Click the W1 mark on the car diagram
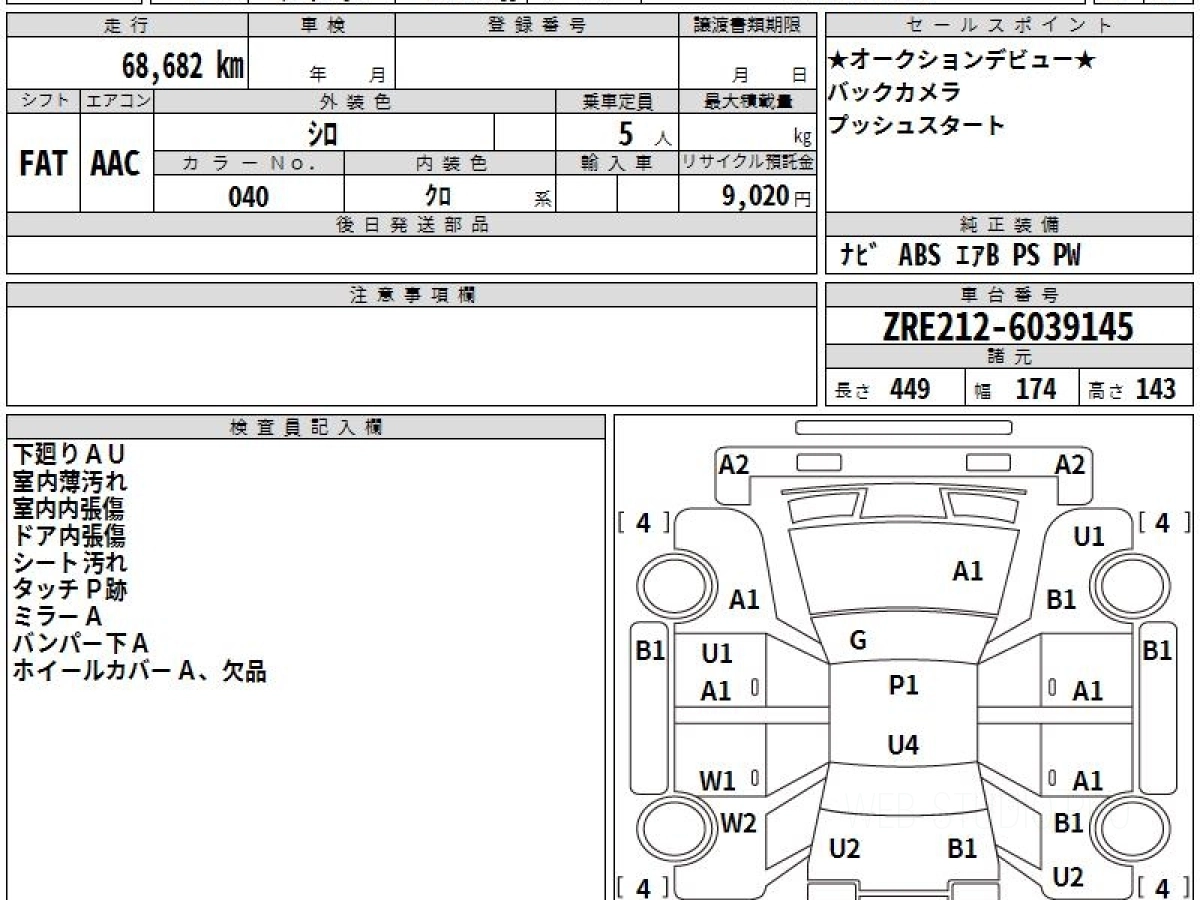This screenshot has width=1200, height=900. (x=717, y=781)
